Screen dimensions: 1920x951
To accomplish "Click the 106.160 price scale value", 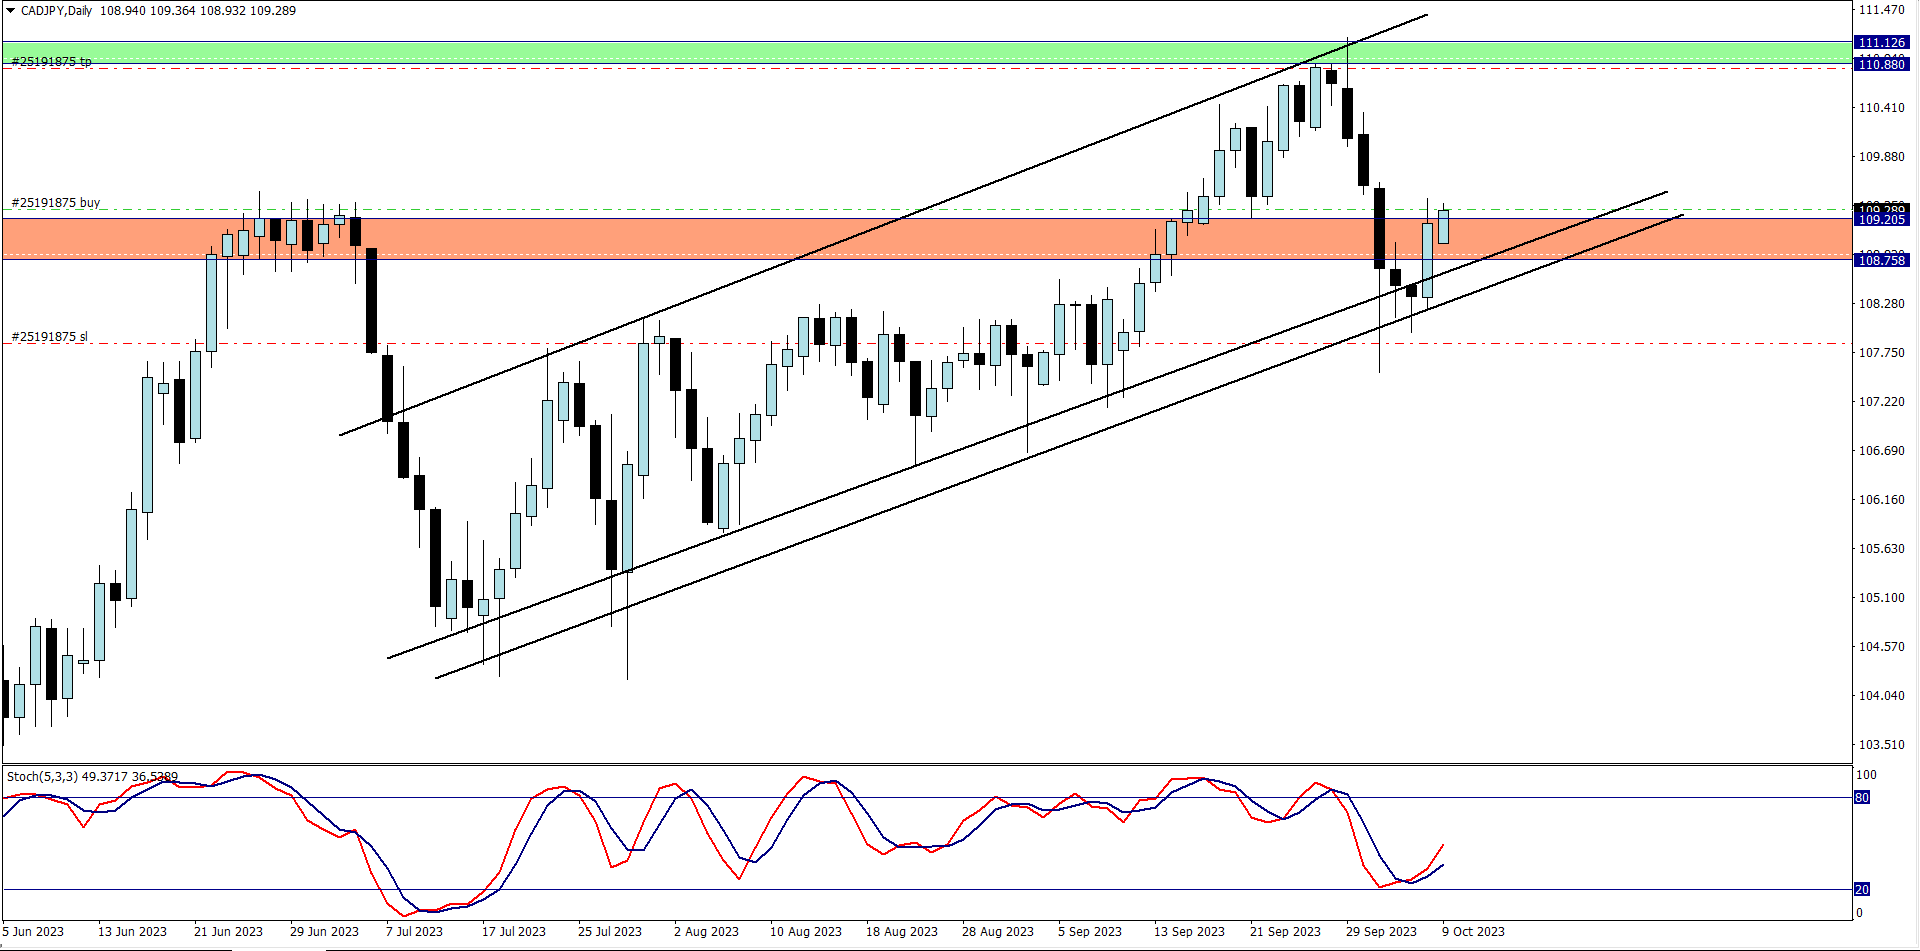I will [1881, 500].
